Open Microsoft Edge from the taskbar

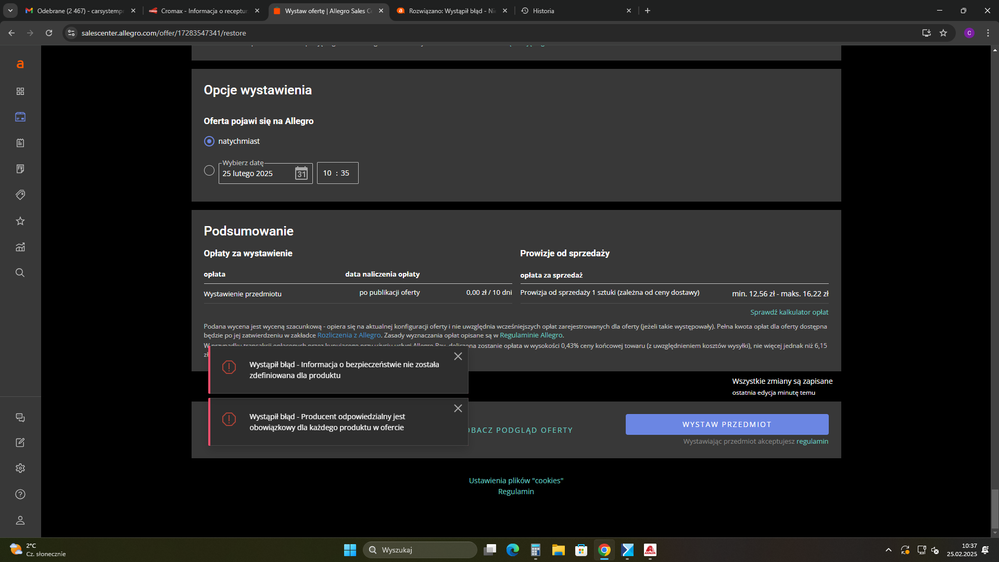pos(513,550)
